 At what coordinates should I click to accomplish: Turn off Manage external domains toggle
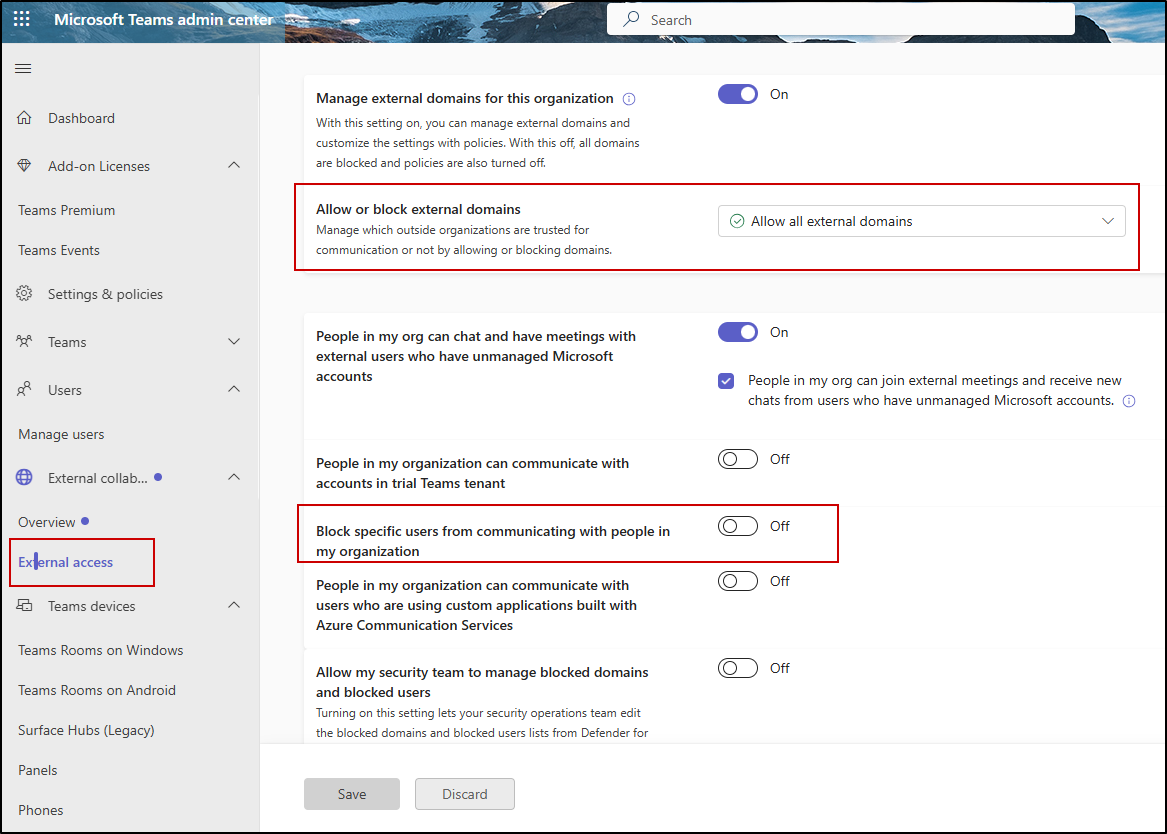point(738,94)
